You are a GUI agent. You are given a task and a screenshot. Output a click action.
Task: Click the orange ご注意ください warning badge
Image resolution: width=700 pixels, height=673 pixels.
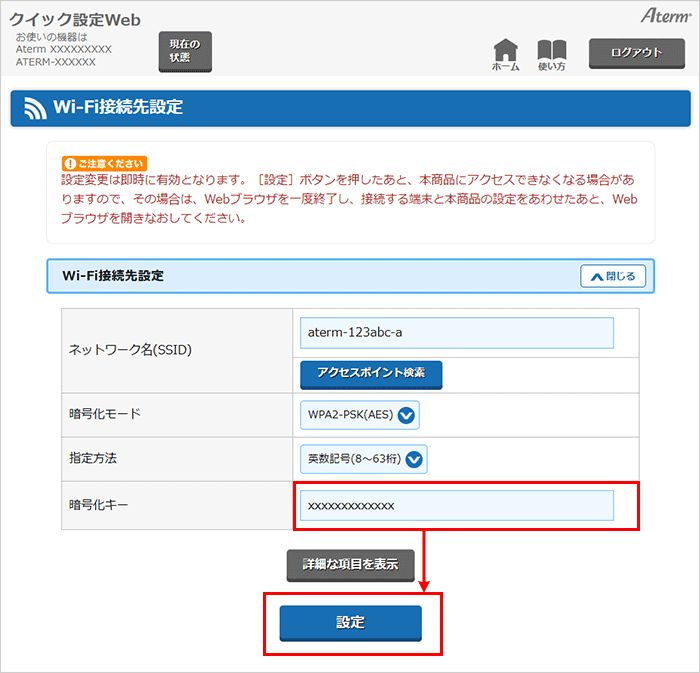104,163
